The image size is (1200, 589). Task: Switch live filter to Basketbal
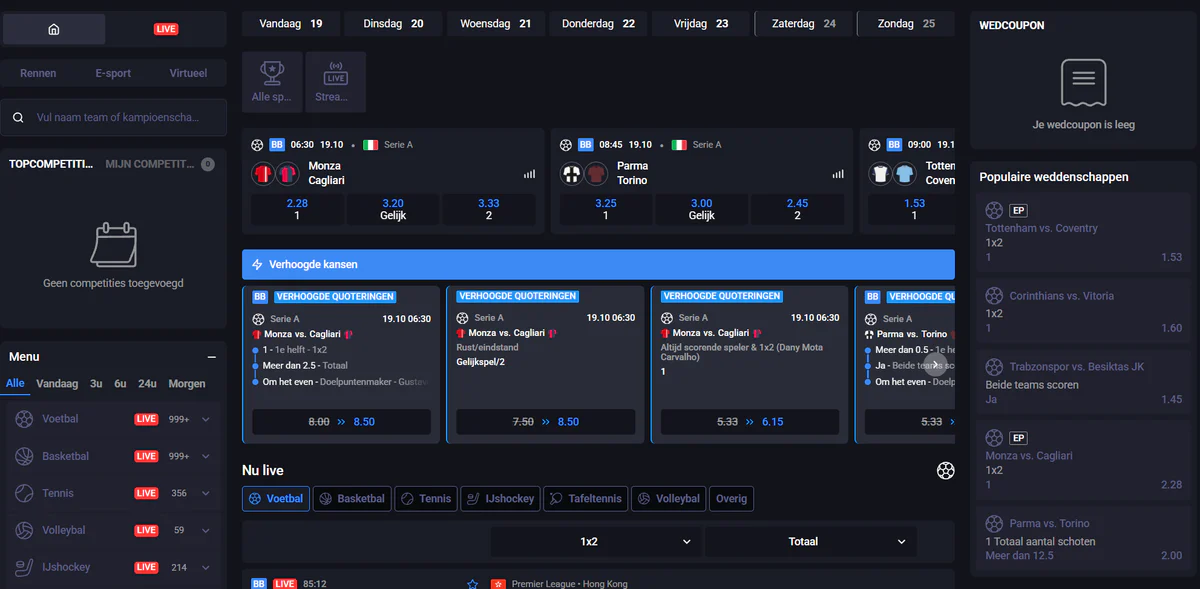tap(351, 499)
